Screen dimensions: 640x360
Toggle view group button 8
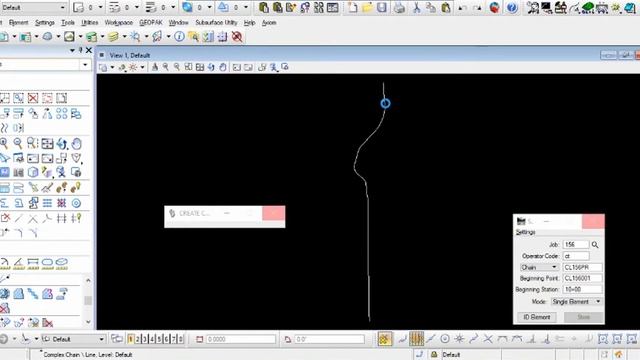[180, 339]
